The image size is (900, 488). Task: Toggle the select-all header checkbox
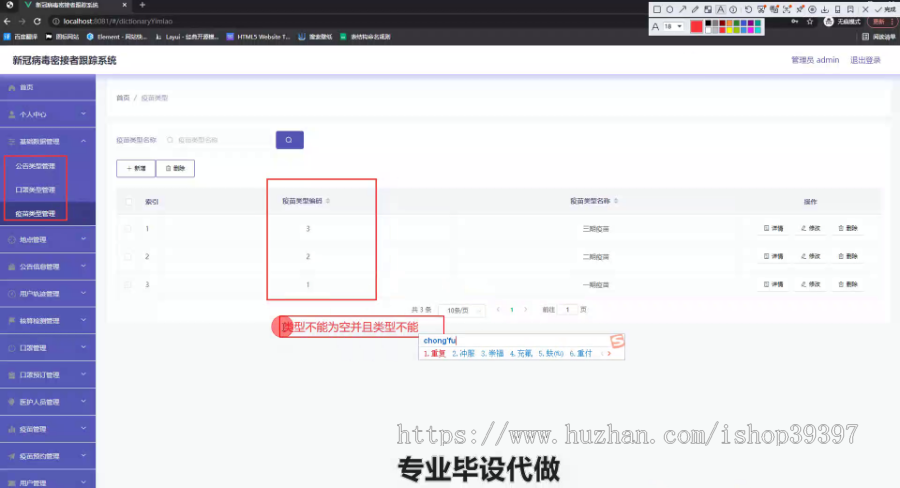click(128, 202)
